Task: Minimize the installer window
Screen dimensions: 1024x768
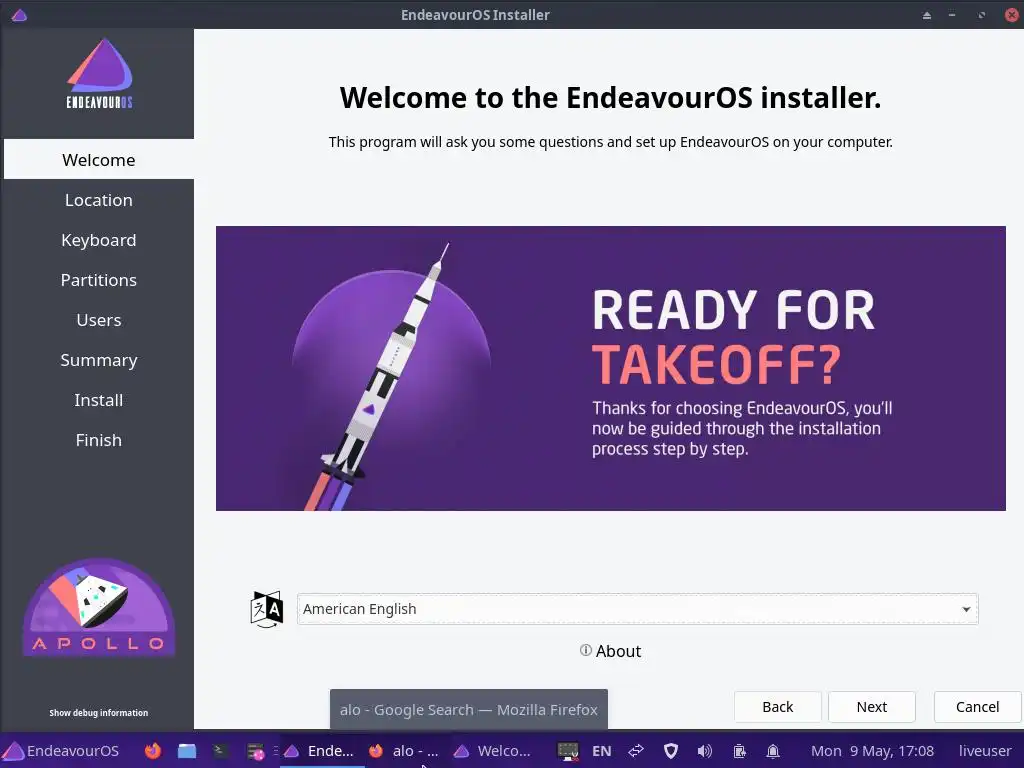Action: click(x=952, y=15)
